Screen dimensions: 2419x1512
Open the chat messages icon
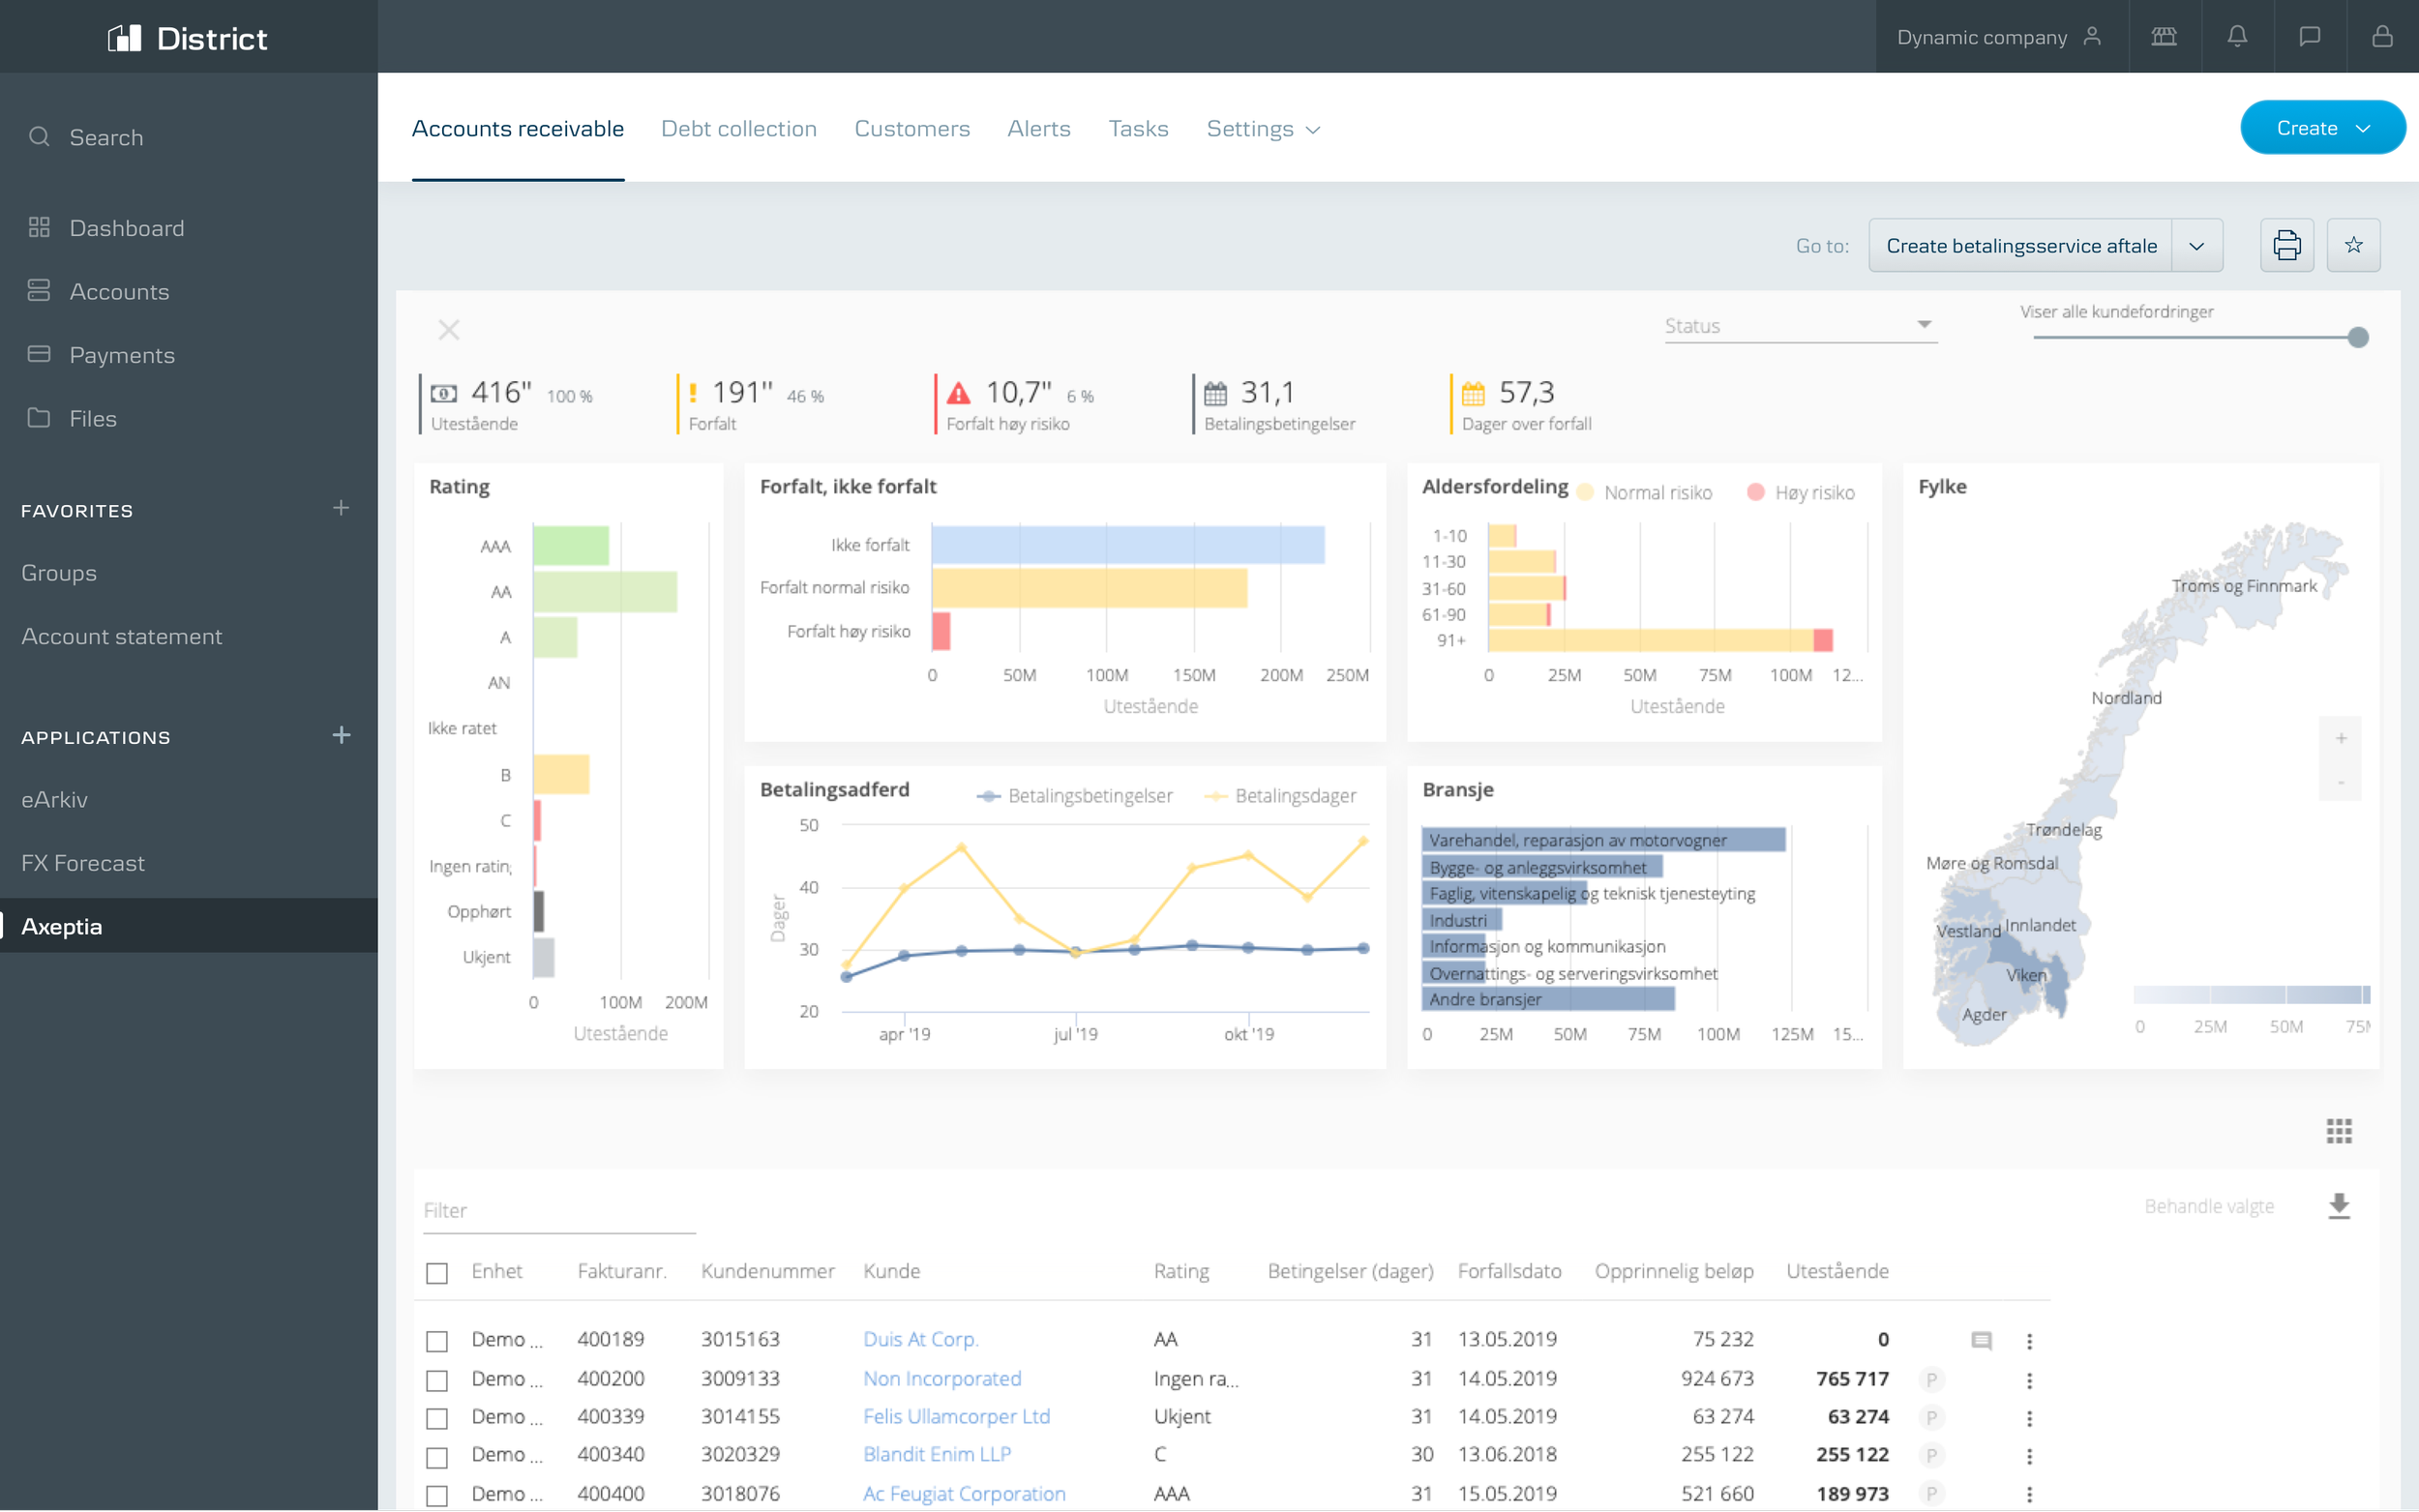(x=2309, y=37)
